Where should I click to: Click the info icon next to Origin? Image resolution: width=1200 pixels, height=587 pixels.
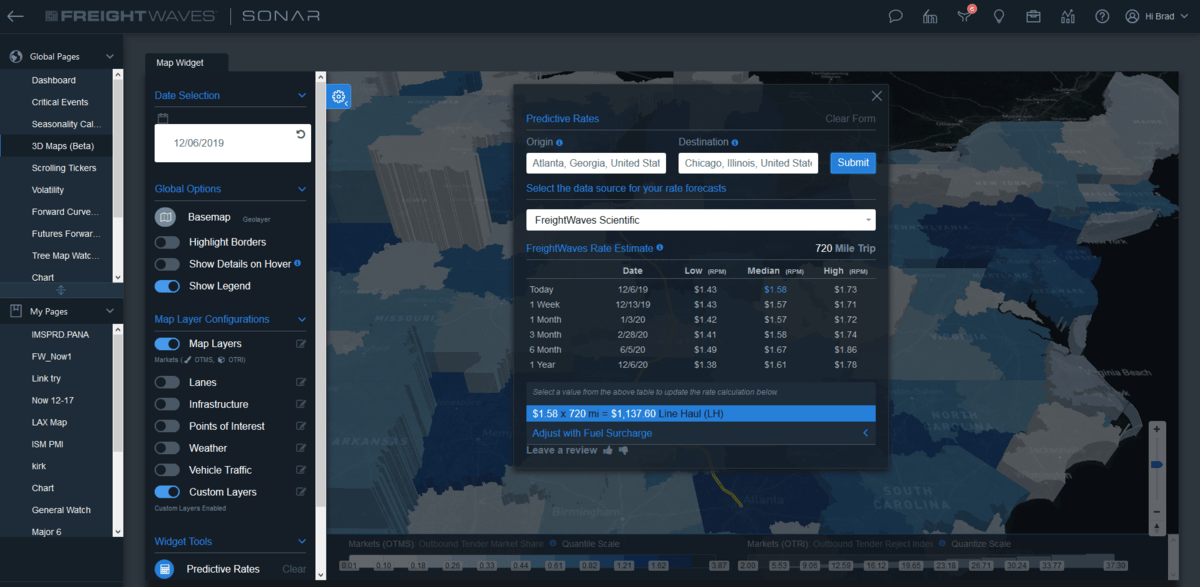(559, 143)
